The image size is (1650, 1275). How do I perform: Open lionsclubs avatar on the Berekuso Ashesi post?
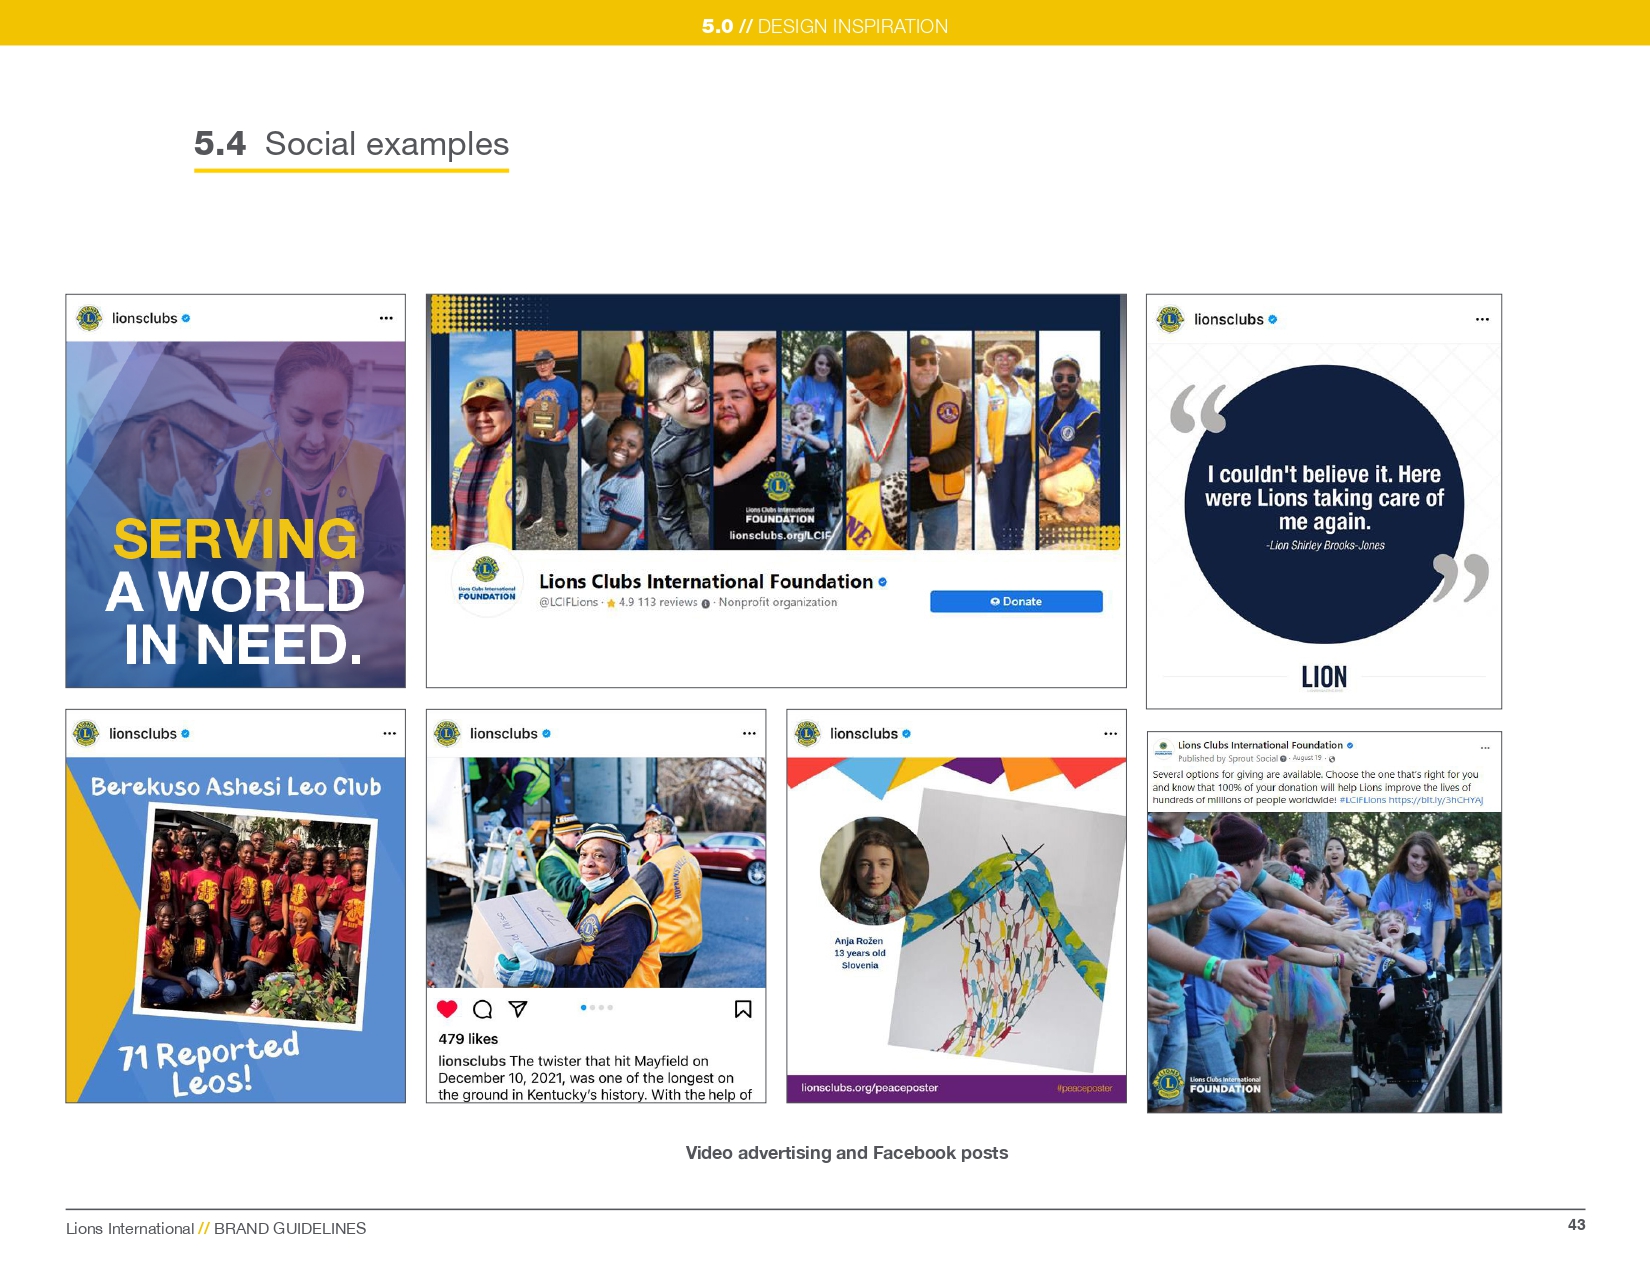[x=86, y=733]
